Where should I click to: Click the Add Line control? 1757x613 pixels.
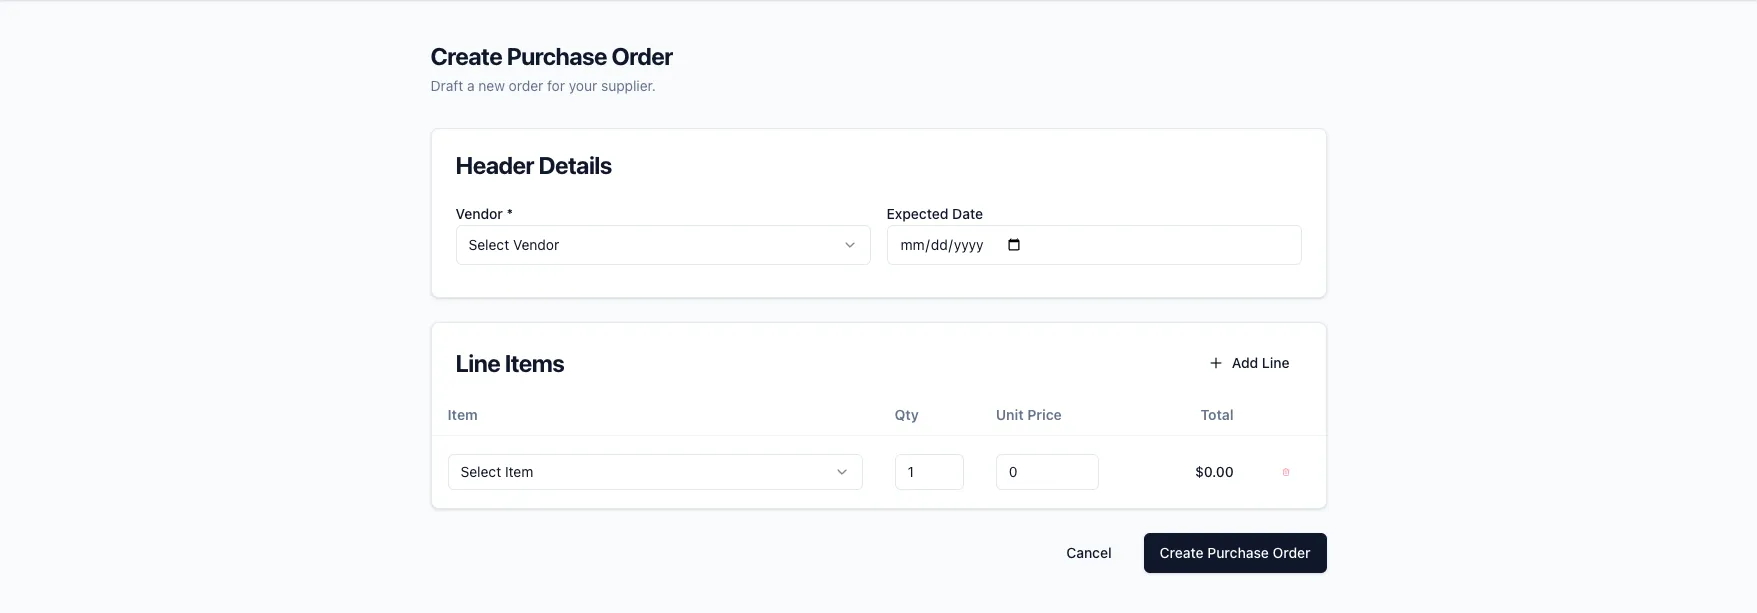[x=1248, y=363]
